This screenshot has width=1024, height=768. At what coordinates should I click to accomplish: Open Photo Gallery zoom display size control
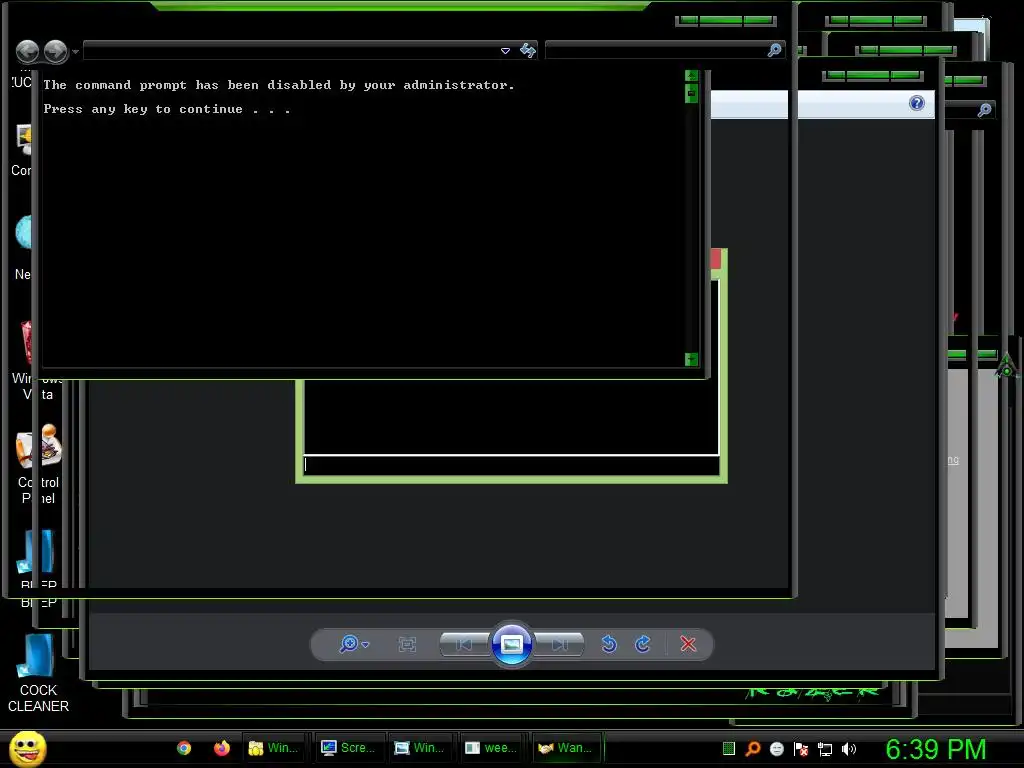[x=354, y=645]
